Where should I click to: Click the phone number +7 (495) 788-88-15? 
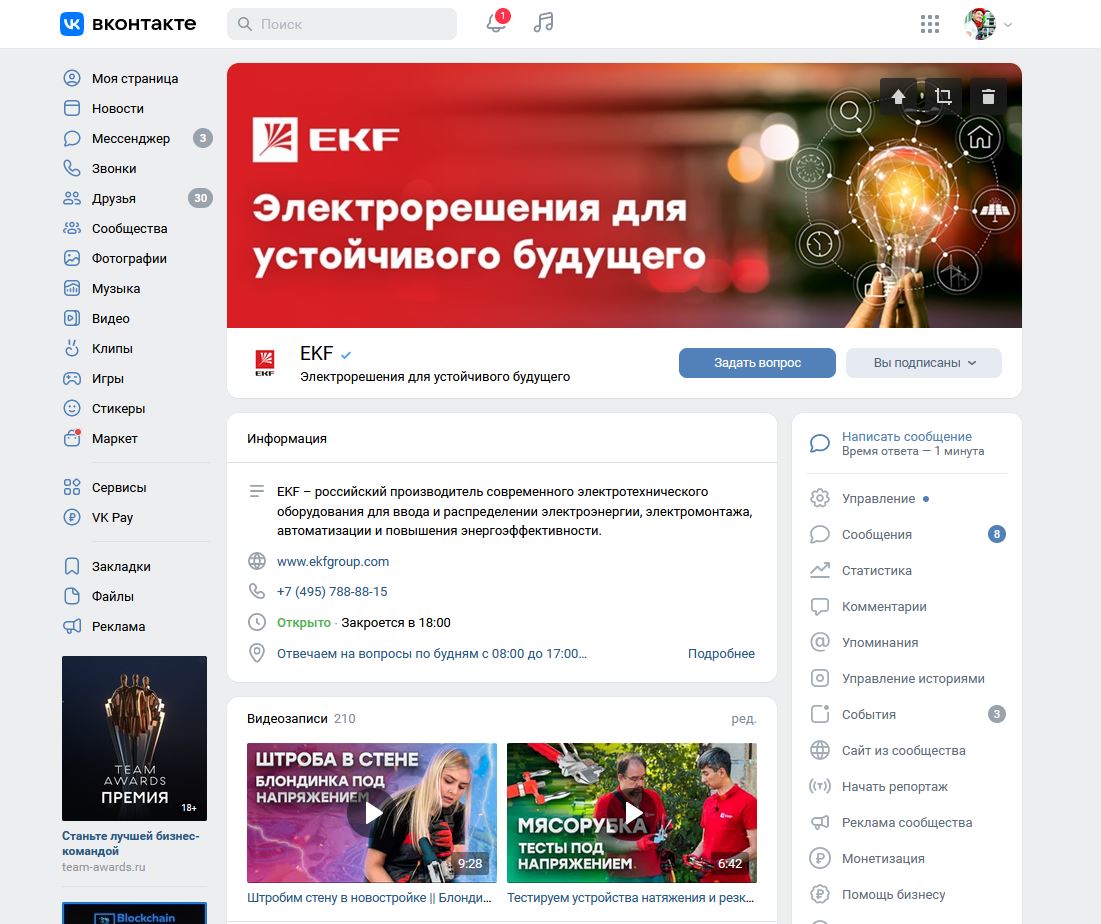[x=332, y=592]
